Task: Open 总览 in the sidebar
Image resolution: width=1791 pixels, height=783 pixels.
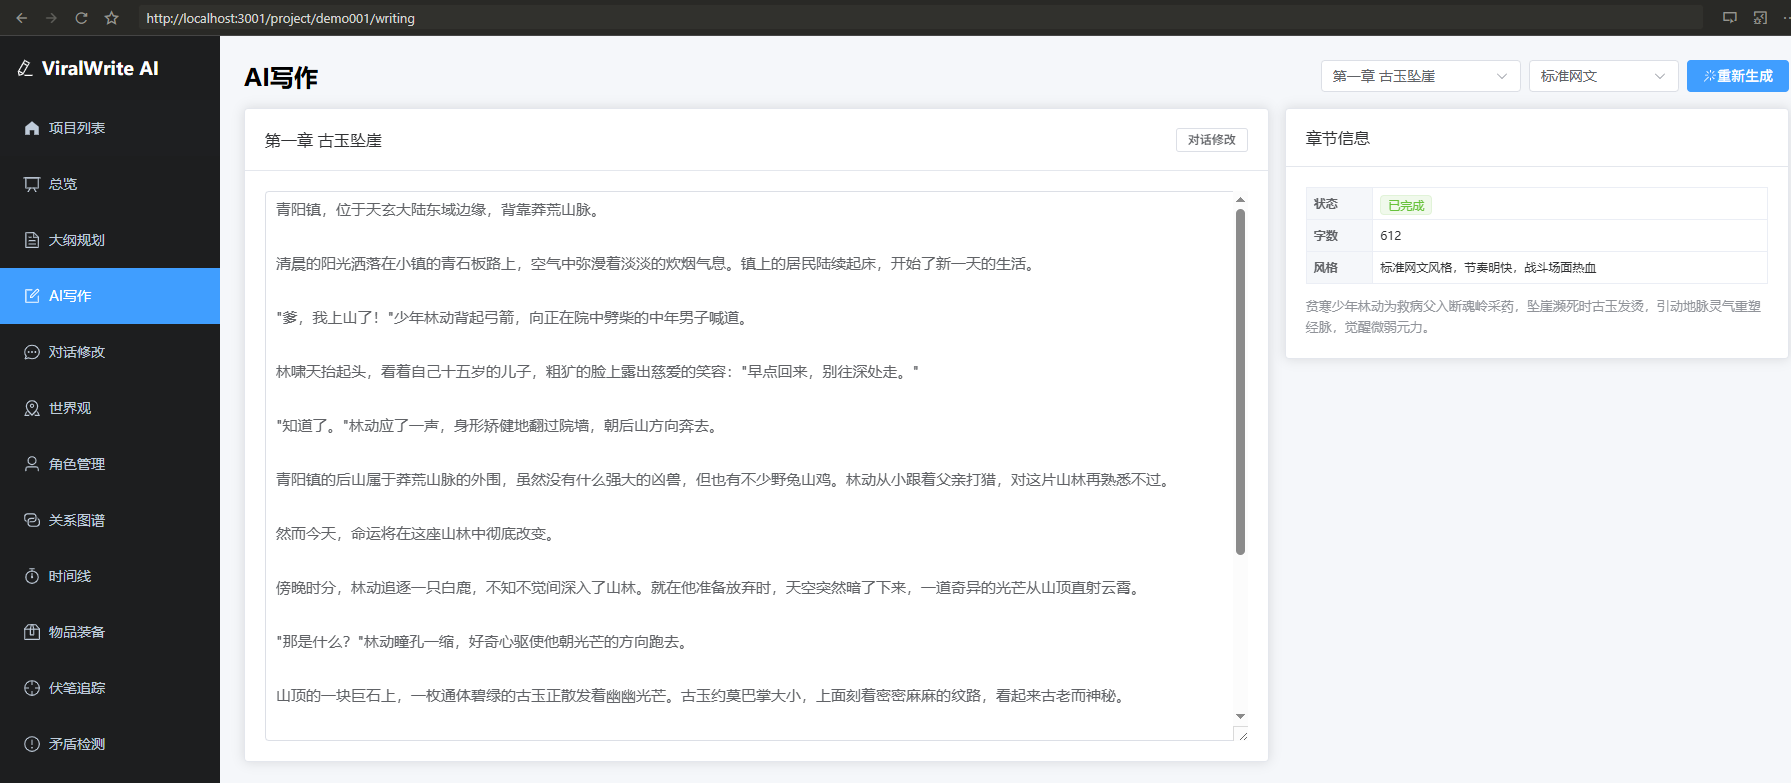Action: 110,184
